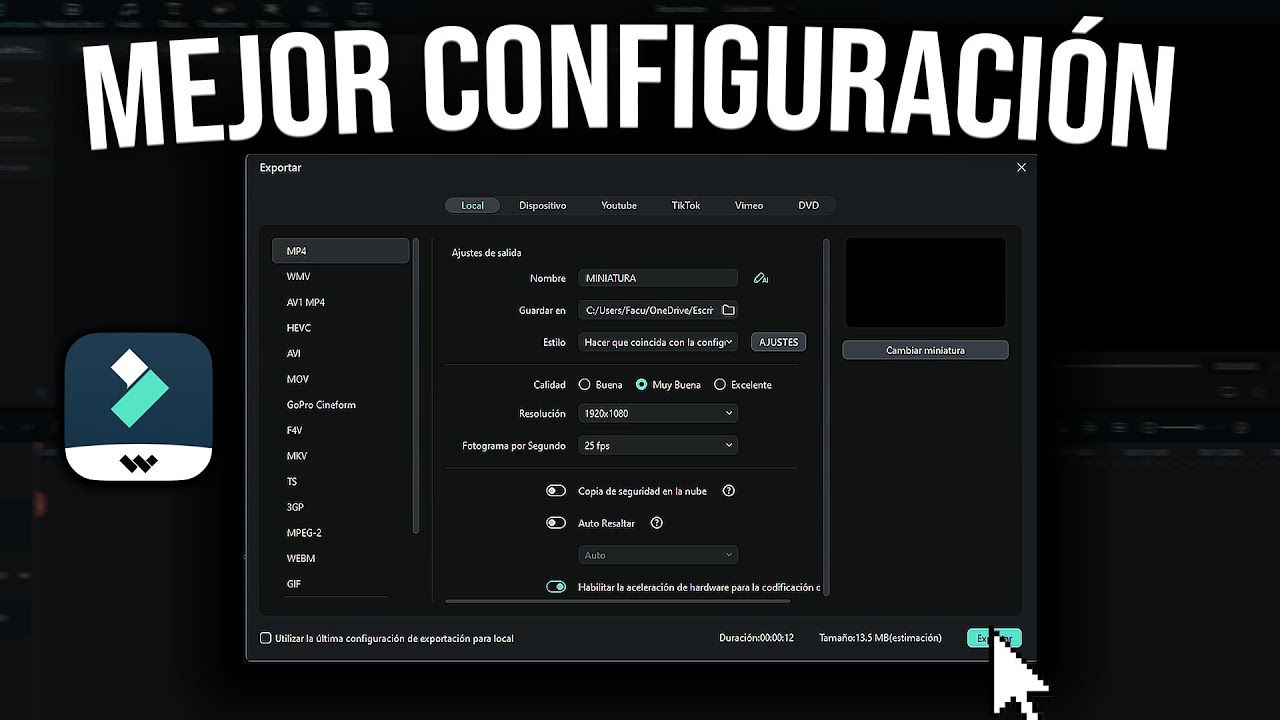This screenshot has width=1280, height=720.
Task: Select the Excelente quality option
Action: 720,385
